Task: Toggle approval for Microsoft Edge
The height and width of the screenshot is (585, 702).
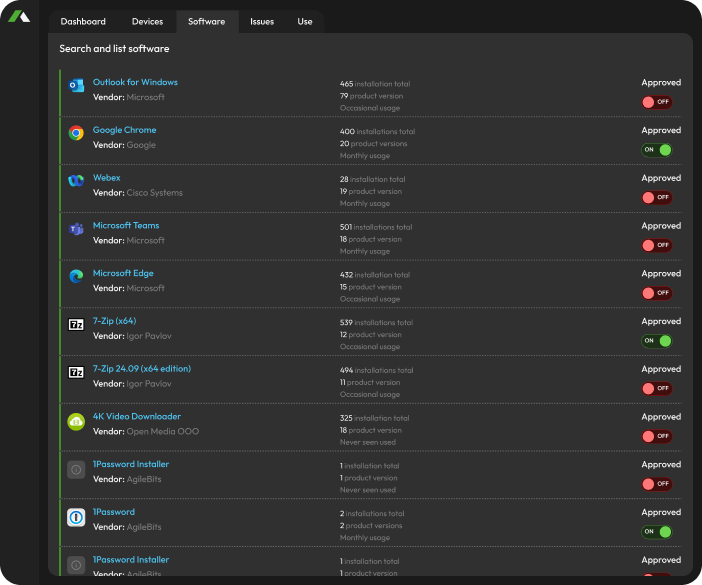Action: pyautogui.click(x=657, y=293)
